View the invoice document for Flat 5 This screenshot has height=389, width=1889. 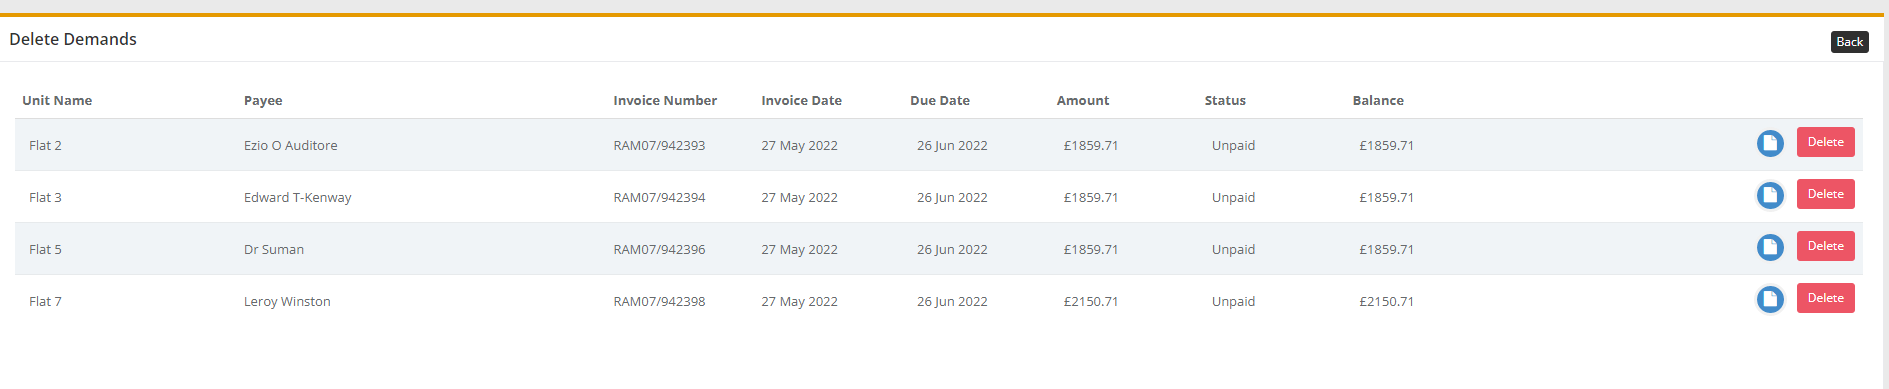pos(1770,248)
